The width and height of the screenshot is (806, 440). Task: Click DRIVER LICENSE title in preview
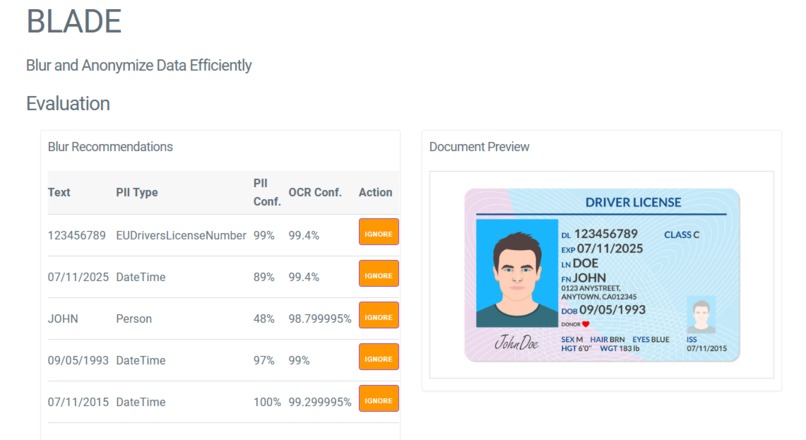coord(633,203)
